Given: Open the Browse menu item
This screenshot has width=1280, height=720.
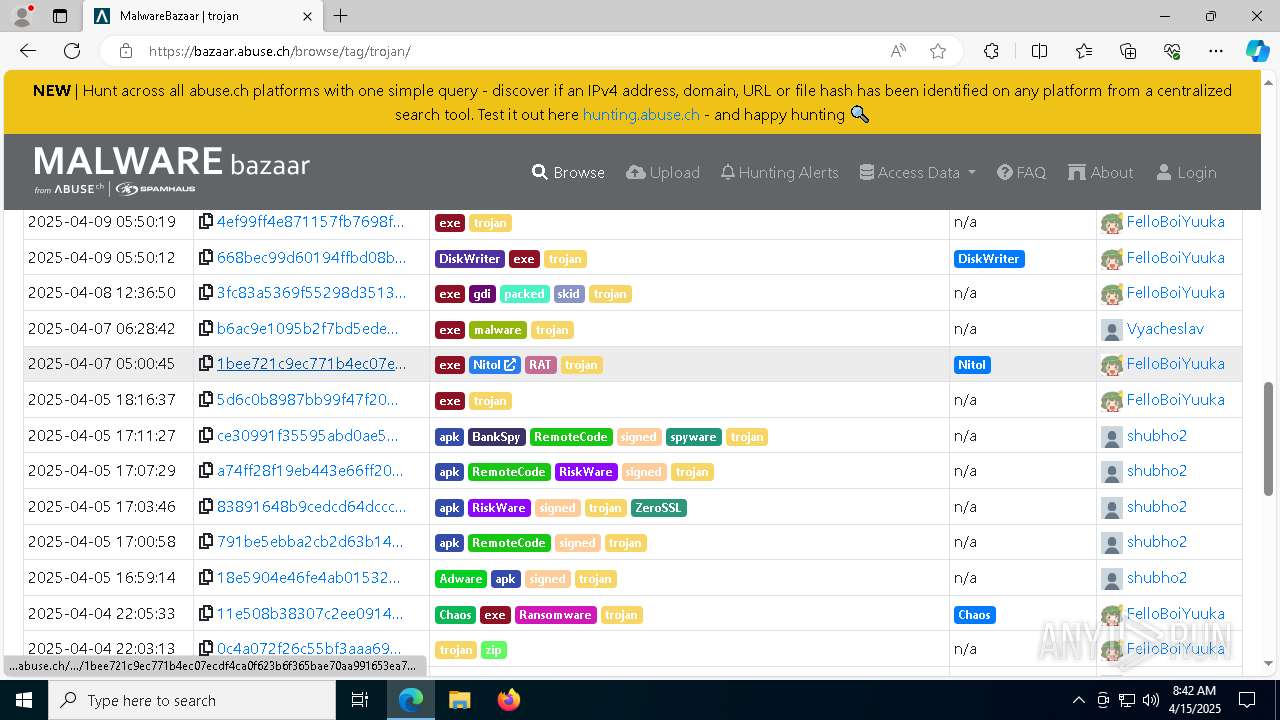Looking at the screenshot, I should point(568,172).
